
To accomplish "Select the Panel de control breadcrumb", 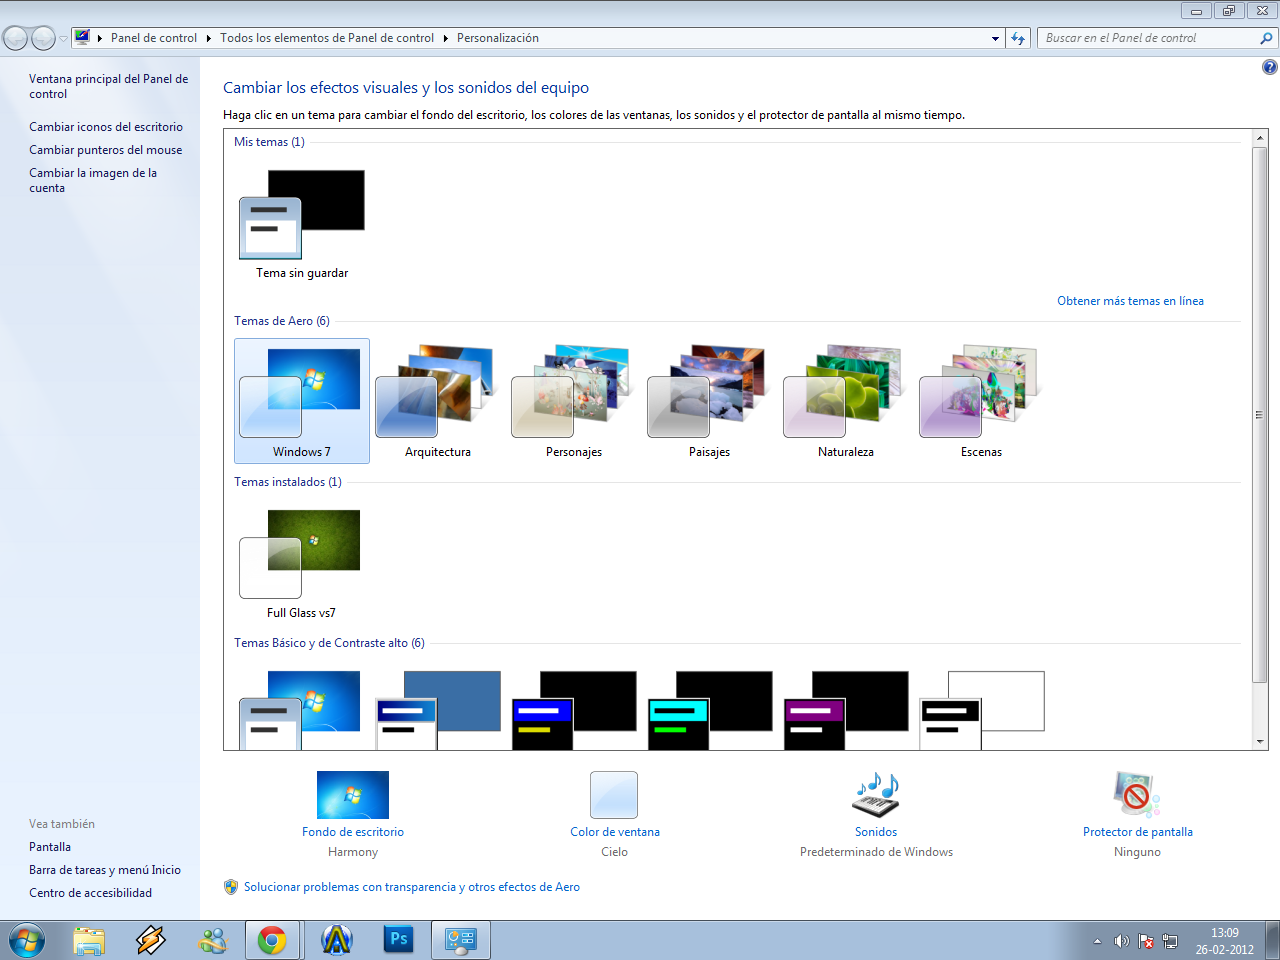I will (x=154, y=38).
